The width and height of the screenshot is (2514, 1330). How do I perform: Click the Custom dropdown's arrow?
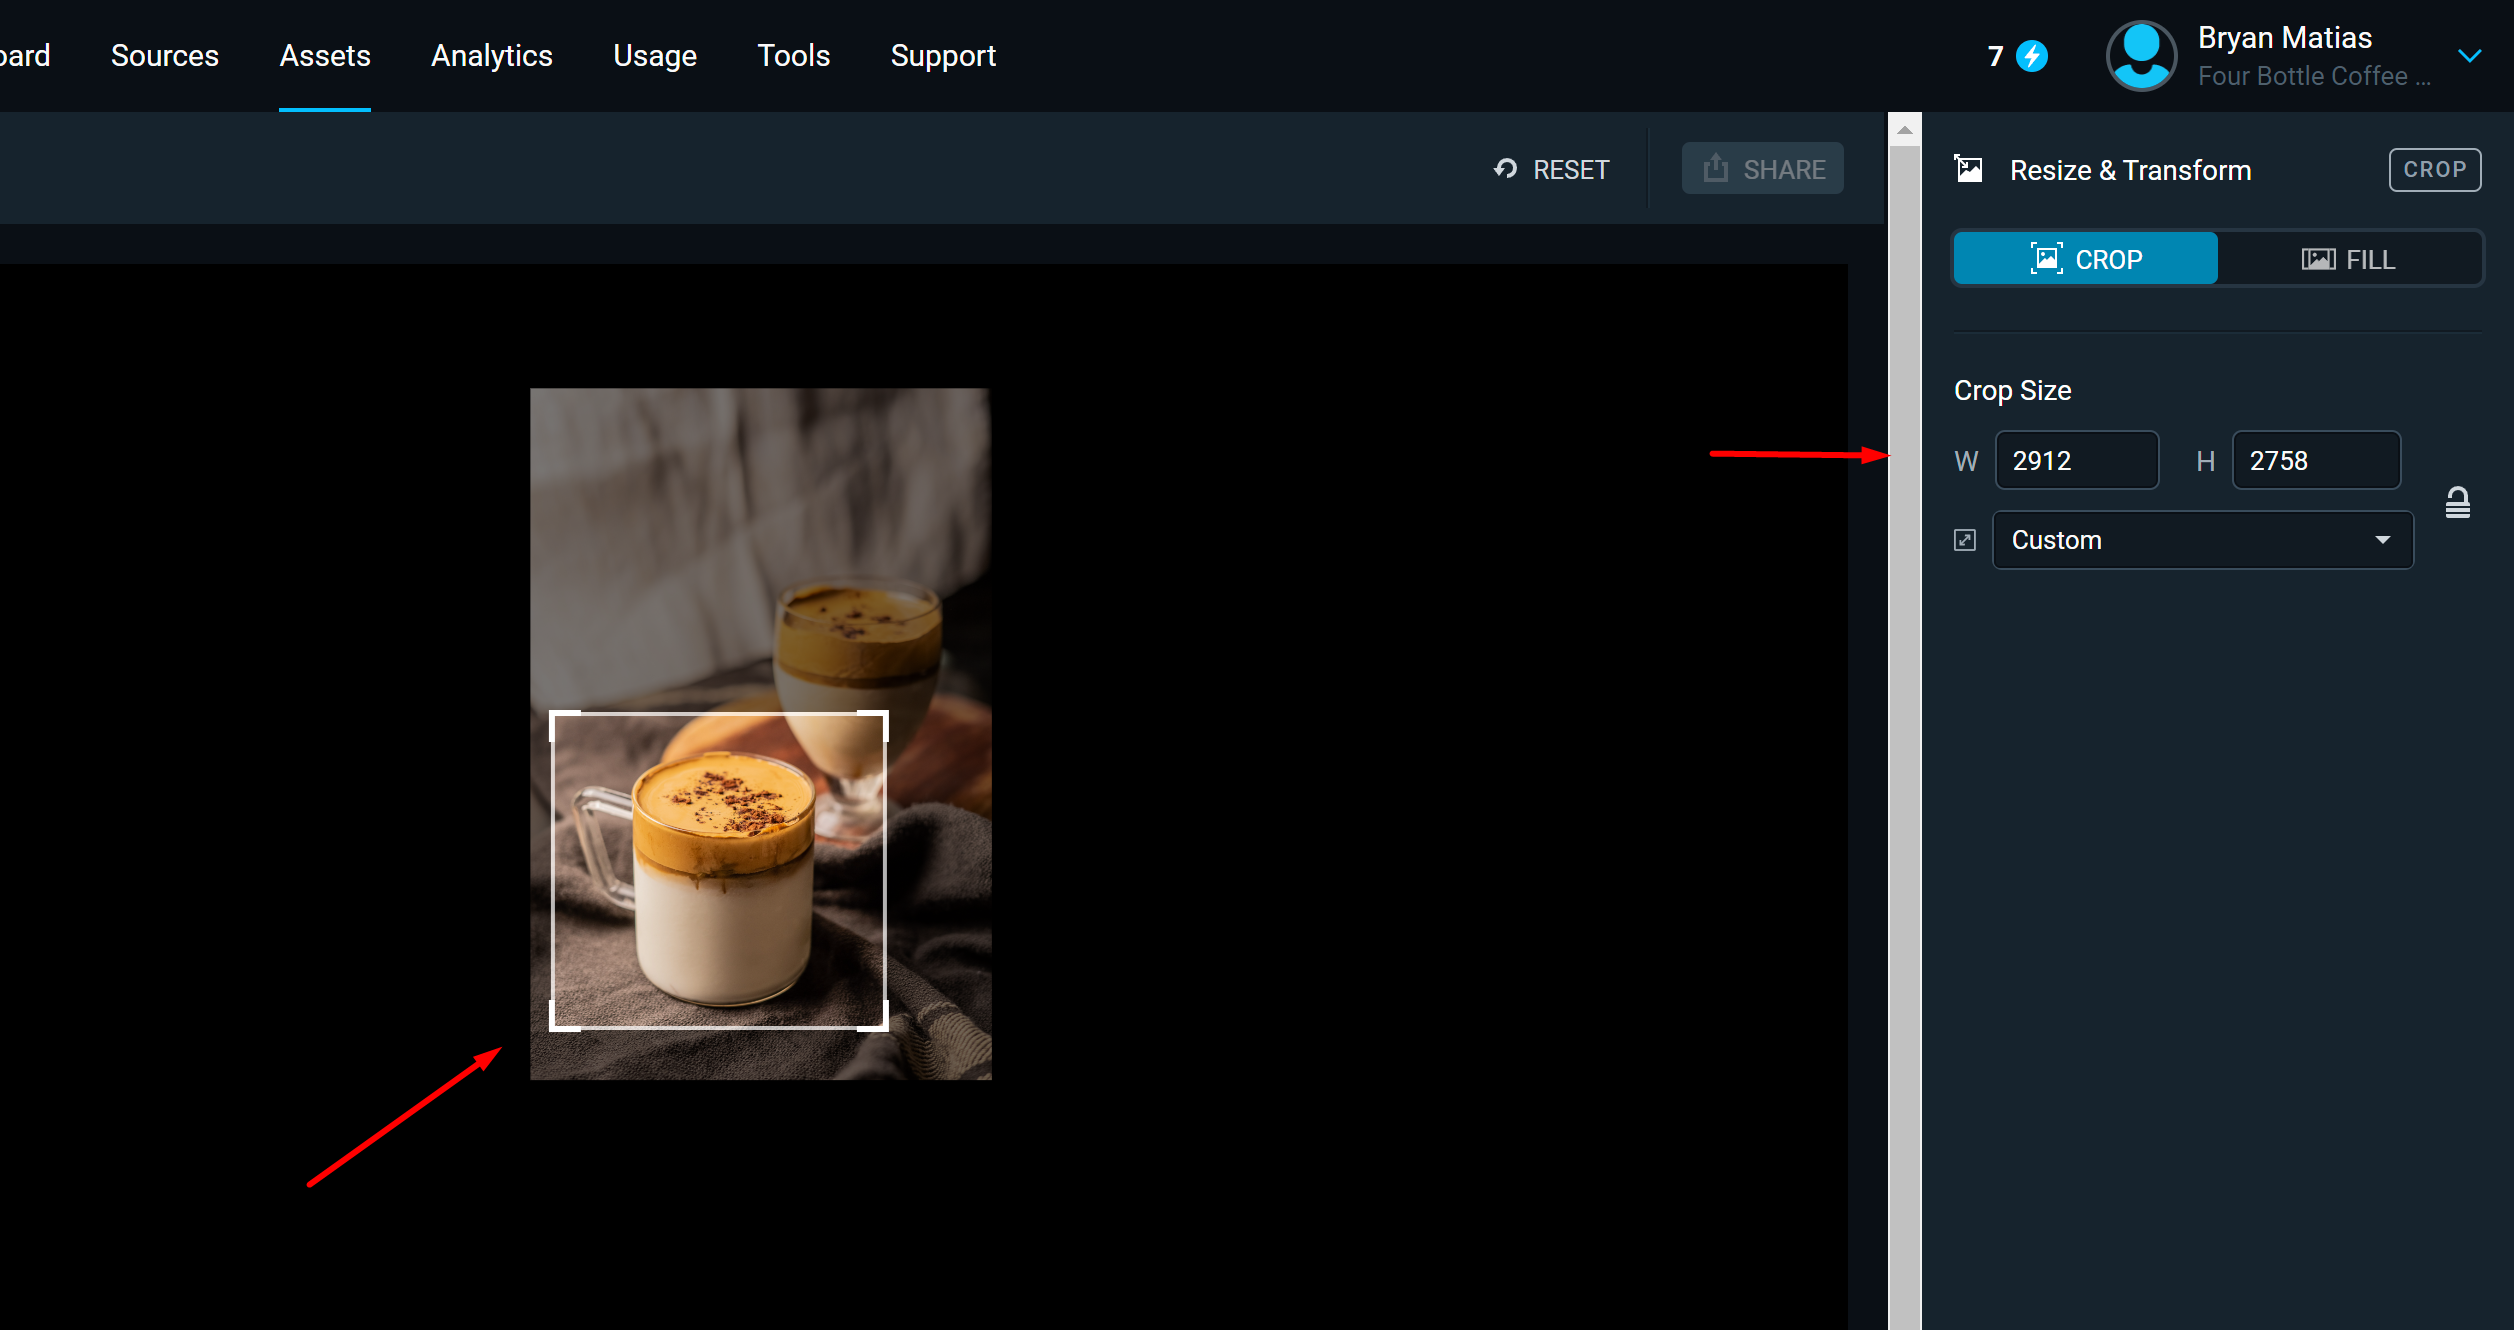click(x=2381, y=539)
